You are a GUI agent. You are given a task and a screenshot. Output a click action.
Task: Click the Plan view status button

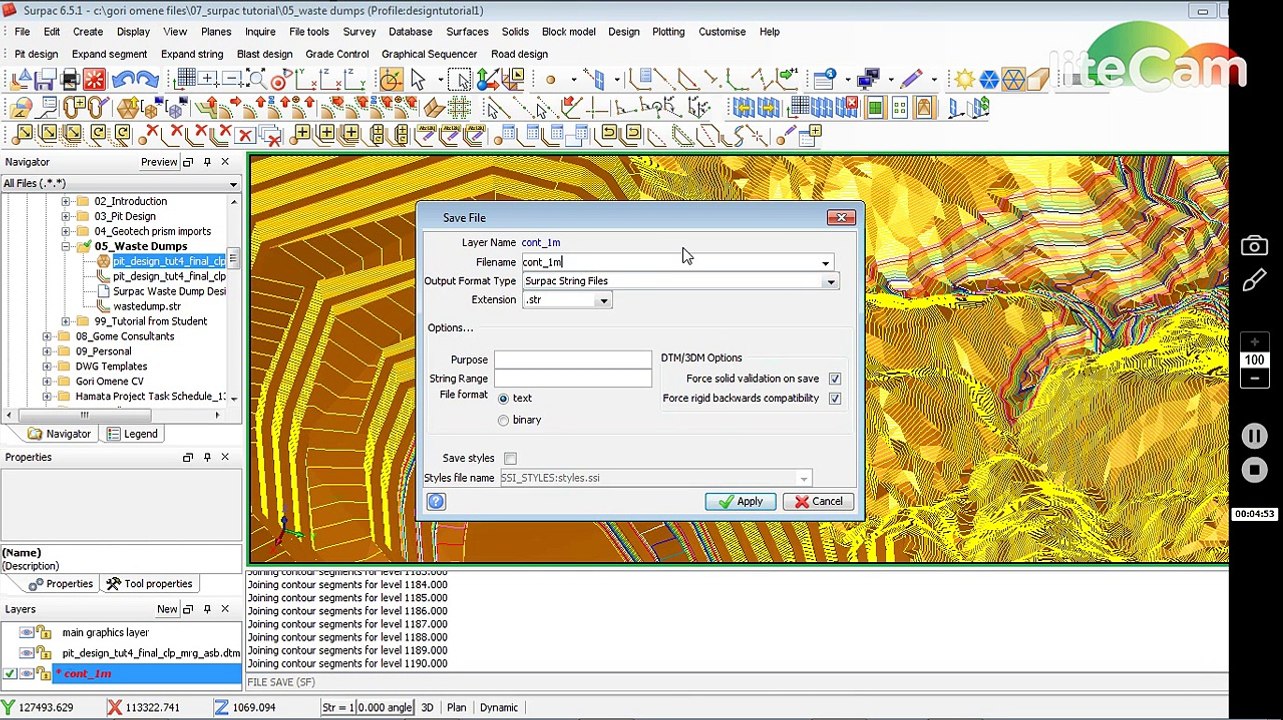point(456,707)
